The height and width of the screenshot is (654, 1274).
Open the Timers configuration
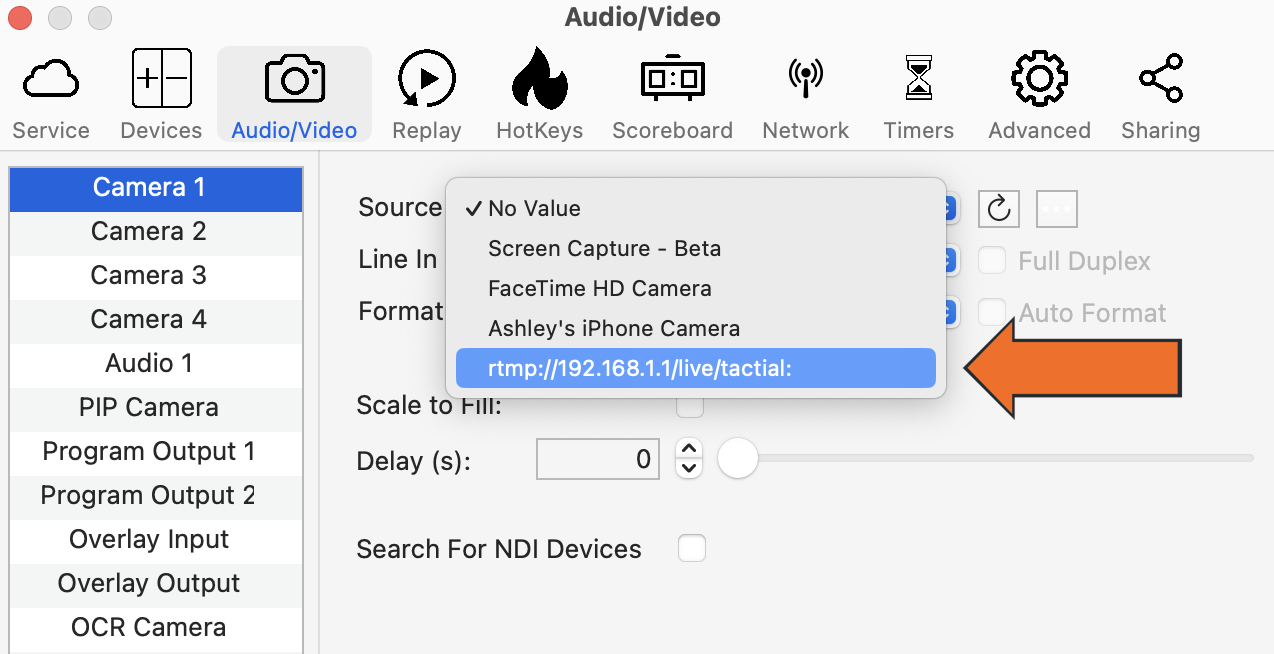coord(918,92)
